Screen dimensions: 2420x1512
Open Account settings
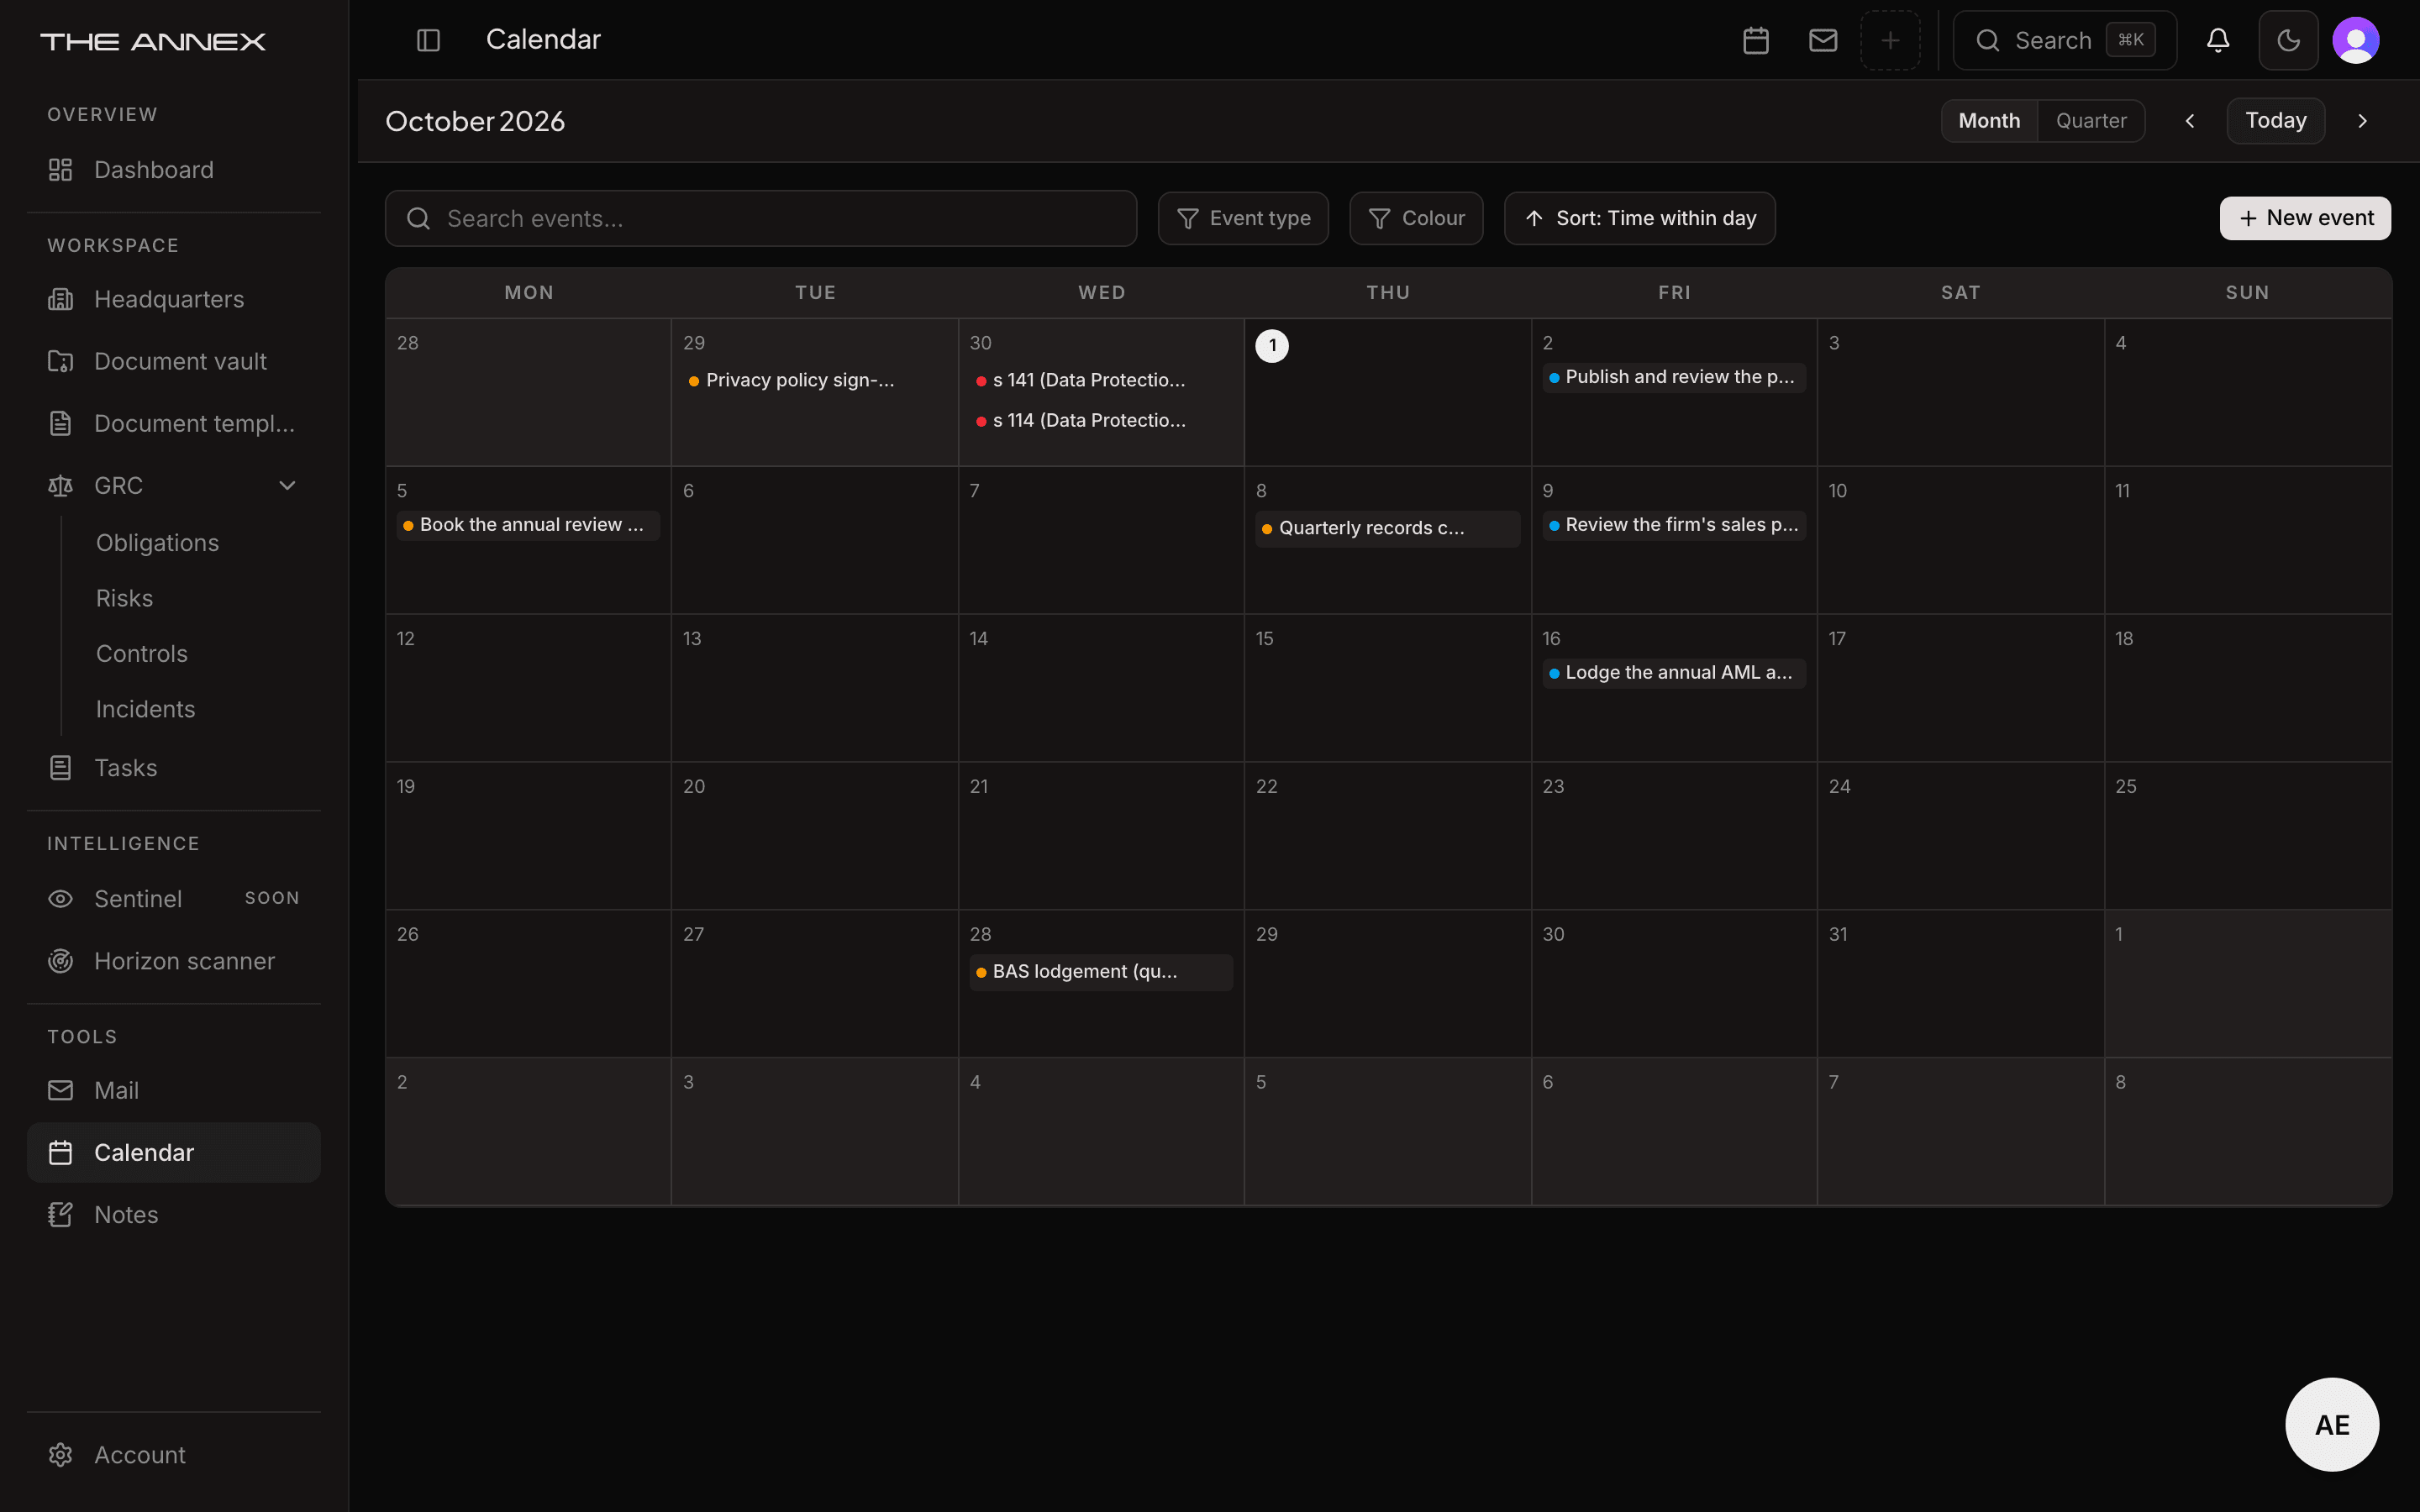[x=173, y=1455]
